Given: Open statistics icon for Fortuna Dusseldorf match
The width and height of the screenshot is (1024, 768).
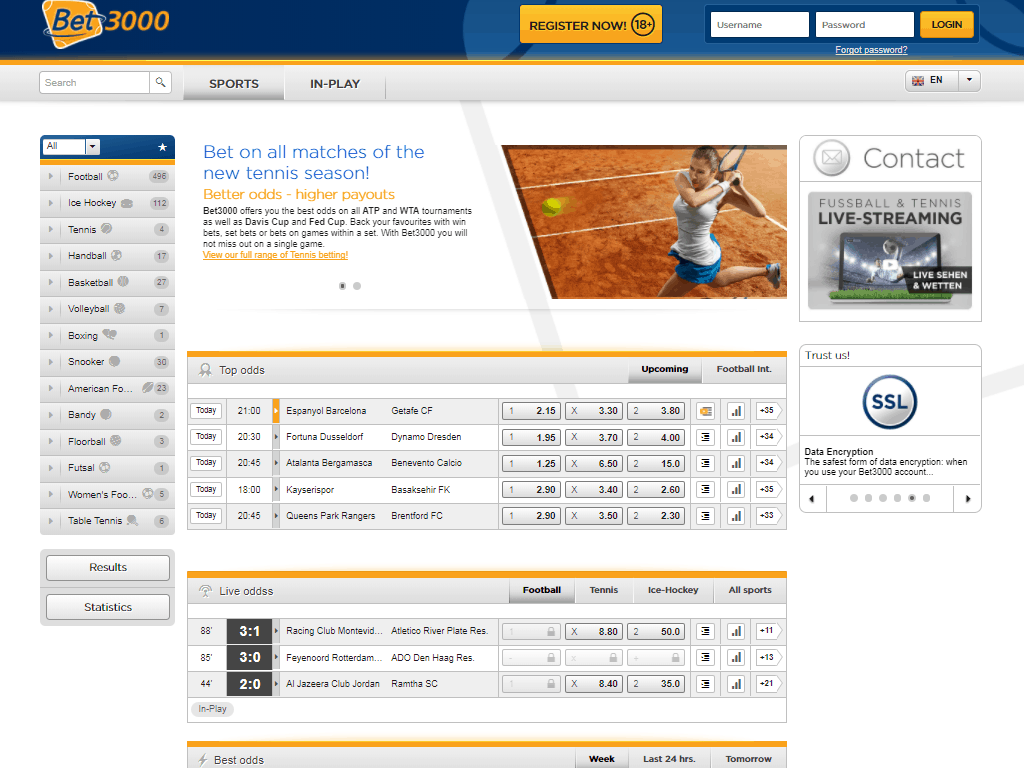Looking at the screenshot, I should tap(736, 438).
